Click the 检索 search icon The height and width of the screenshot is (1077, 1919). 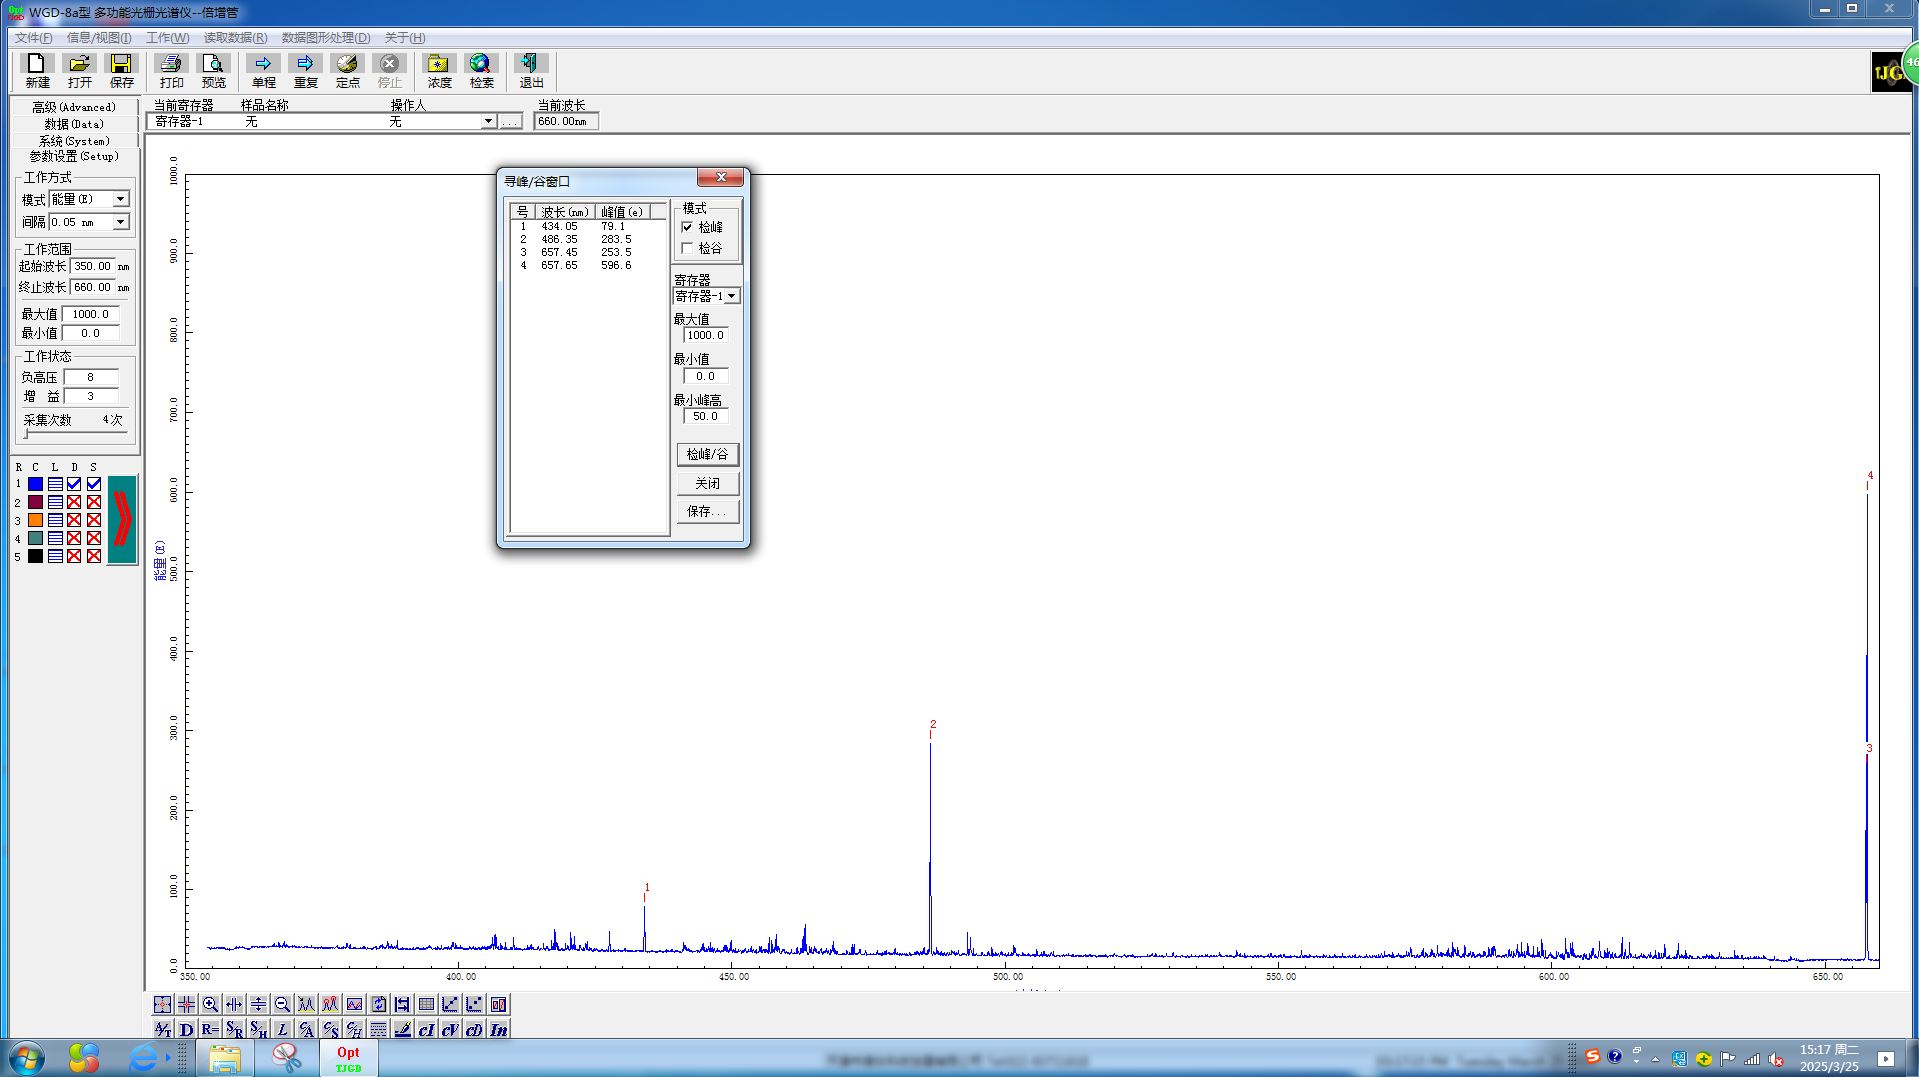click(x=481, y=71)
